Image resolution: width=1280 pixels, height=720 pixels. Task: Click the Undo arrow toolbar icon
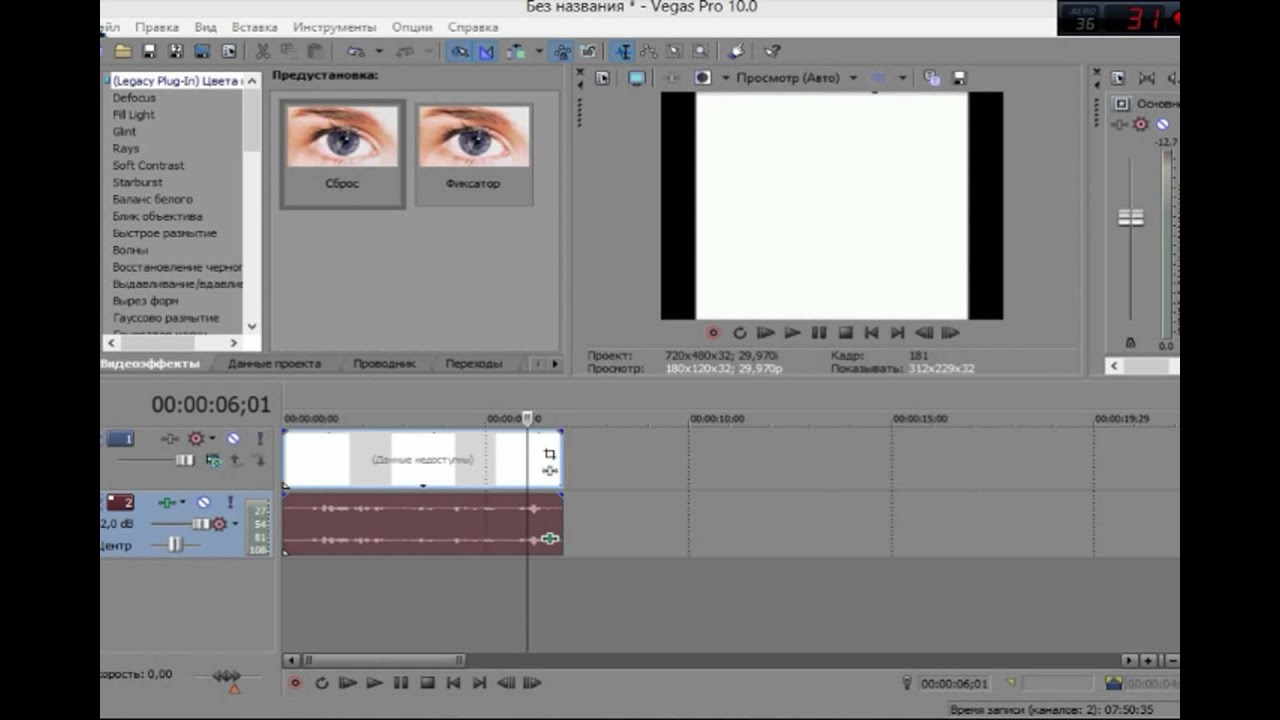(x=355, y=51)
